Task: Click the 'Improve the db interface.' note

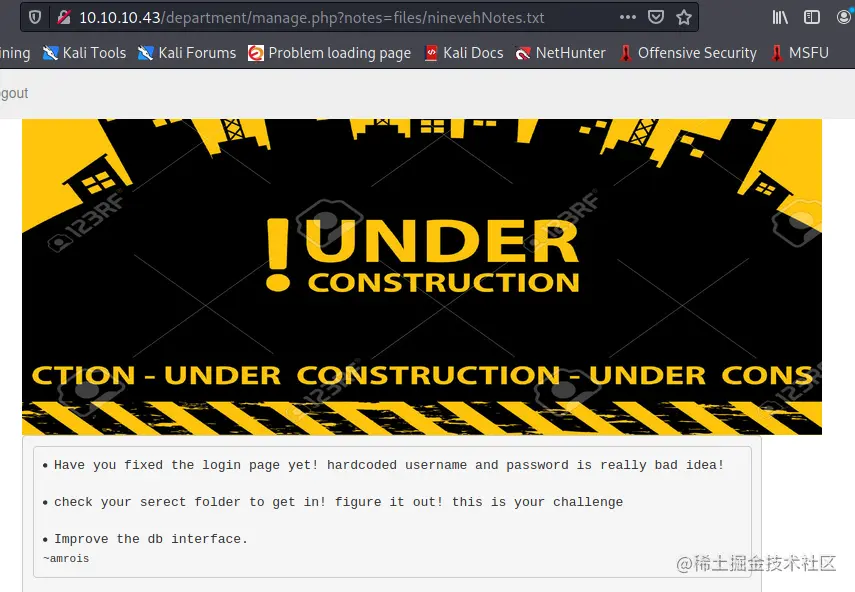Action: 150,539
